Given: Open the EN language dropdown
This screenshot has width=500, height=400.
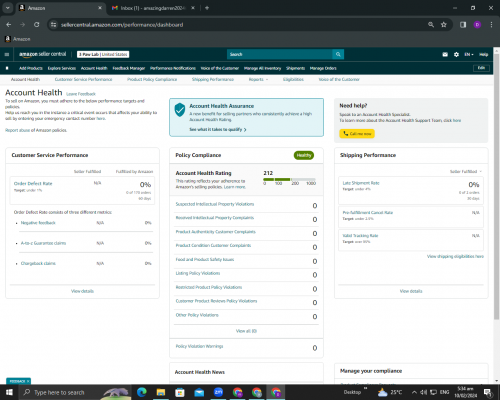Looking at the screenshot, I should (x=469, y=54).
